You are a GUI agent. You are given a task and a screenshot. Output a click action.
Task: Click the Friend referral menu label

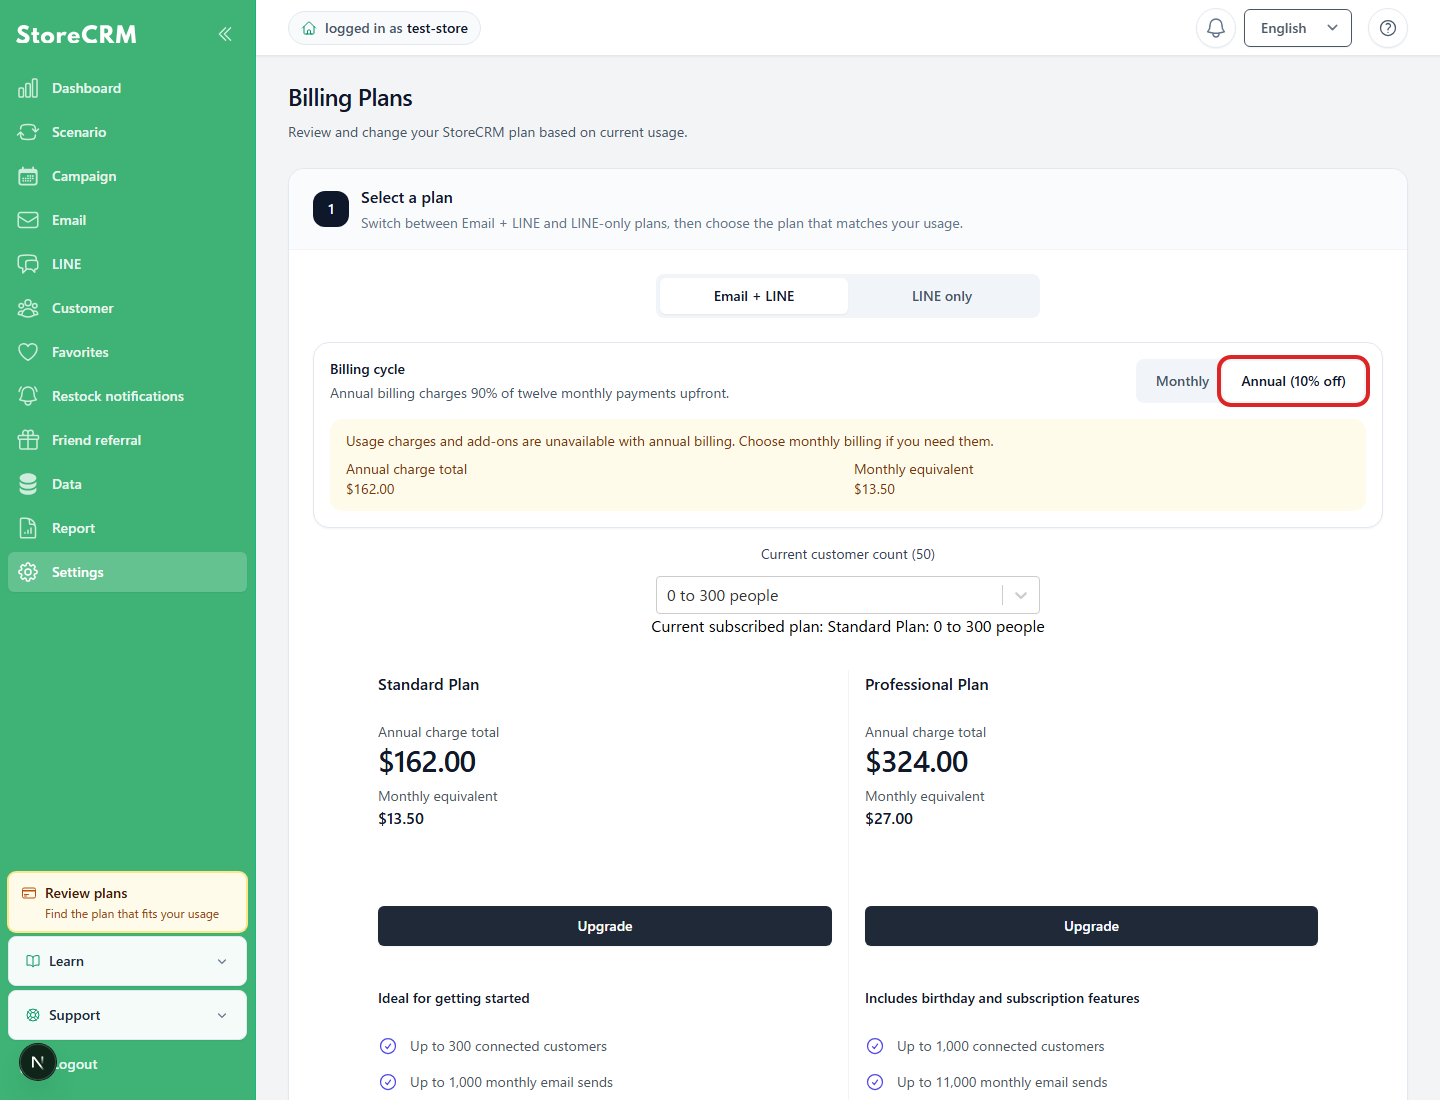97,440
